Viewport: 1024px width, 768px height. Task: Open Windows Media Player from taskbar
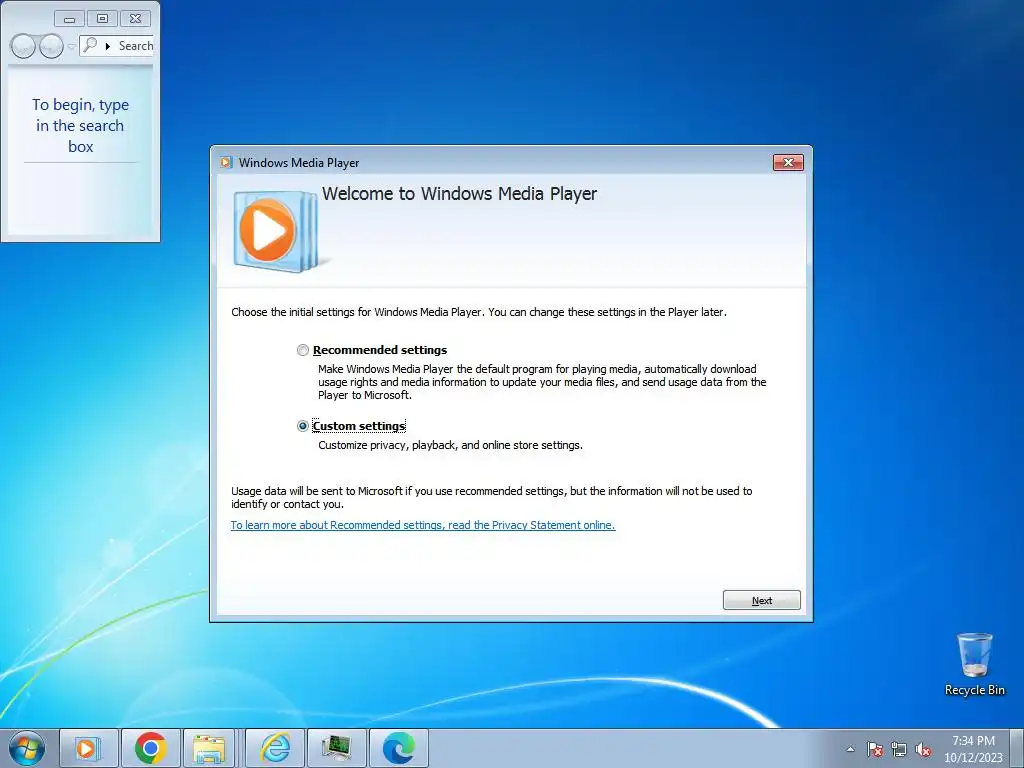88,748
